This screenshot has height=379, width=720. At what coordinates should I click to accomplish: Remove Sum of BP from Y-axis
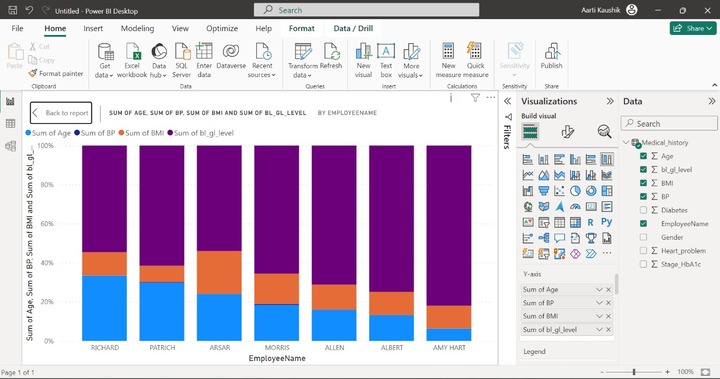click(608, 303)
